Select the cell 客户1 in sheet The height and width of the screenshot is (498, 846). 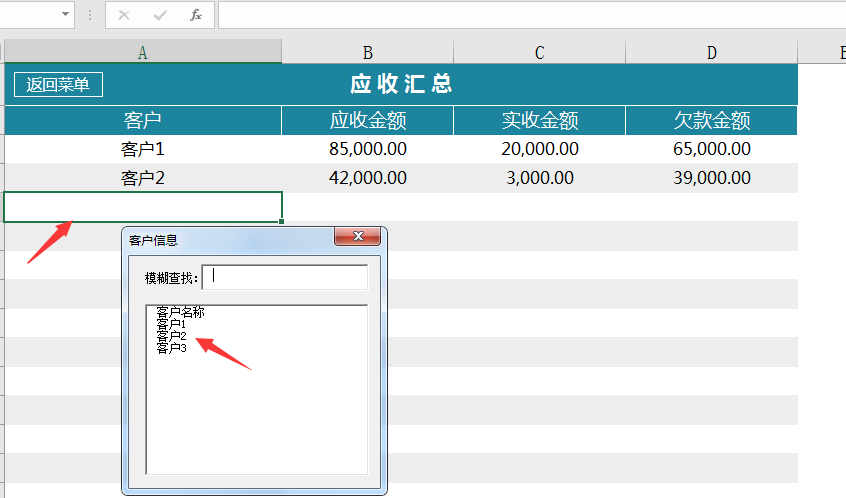(x=143, y=149)
